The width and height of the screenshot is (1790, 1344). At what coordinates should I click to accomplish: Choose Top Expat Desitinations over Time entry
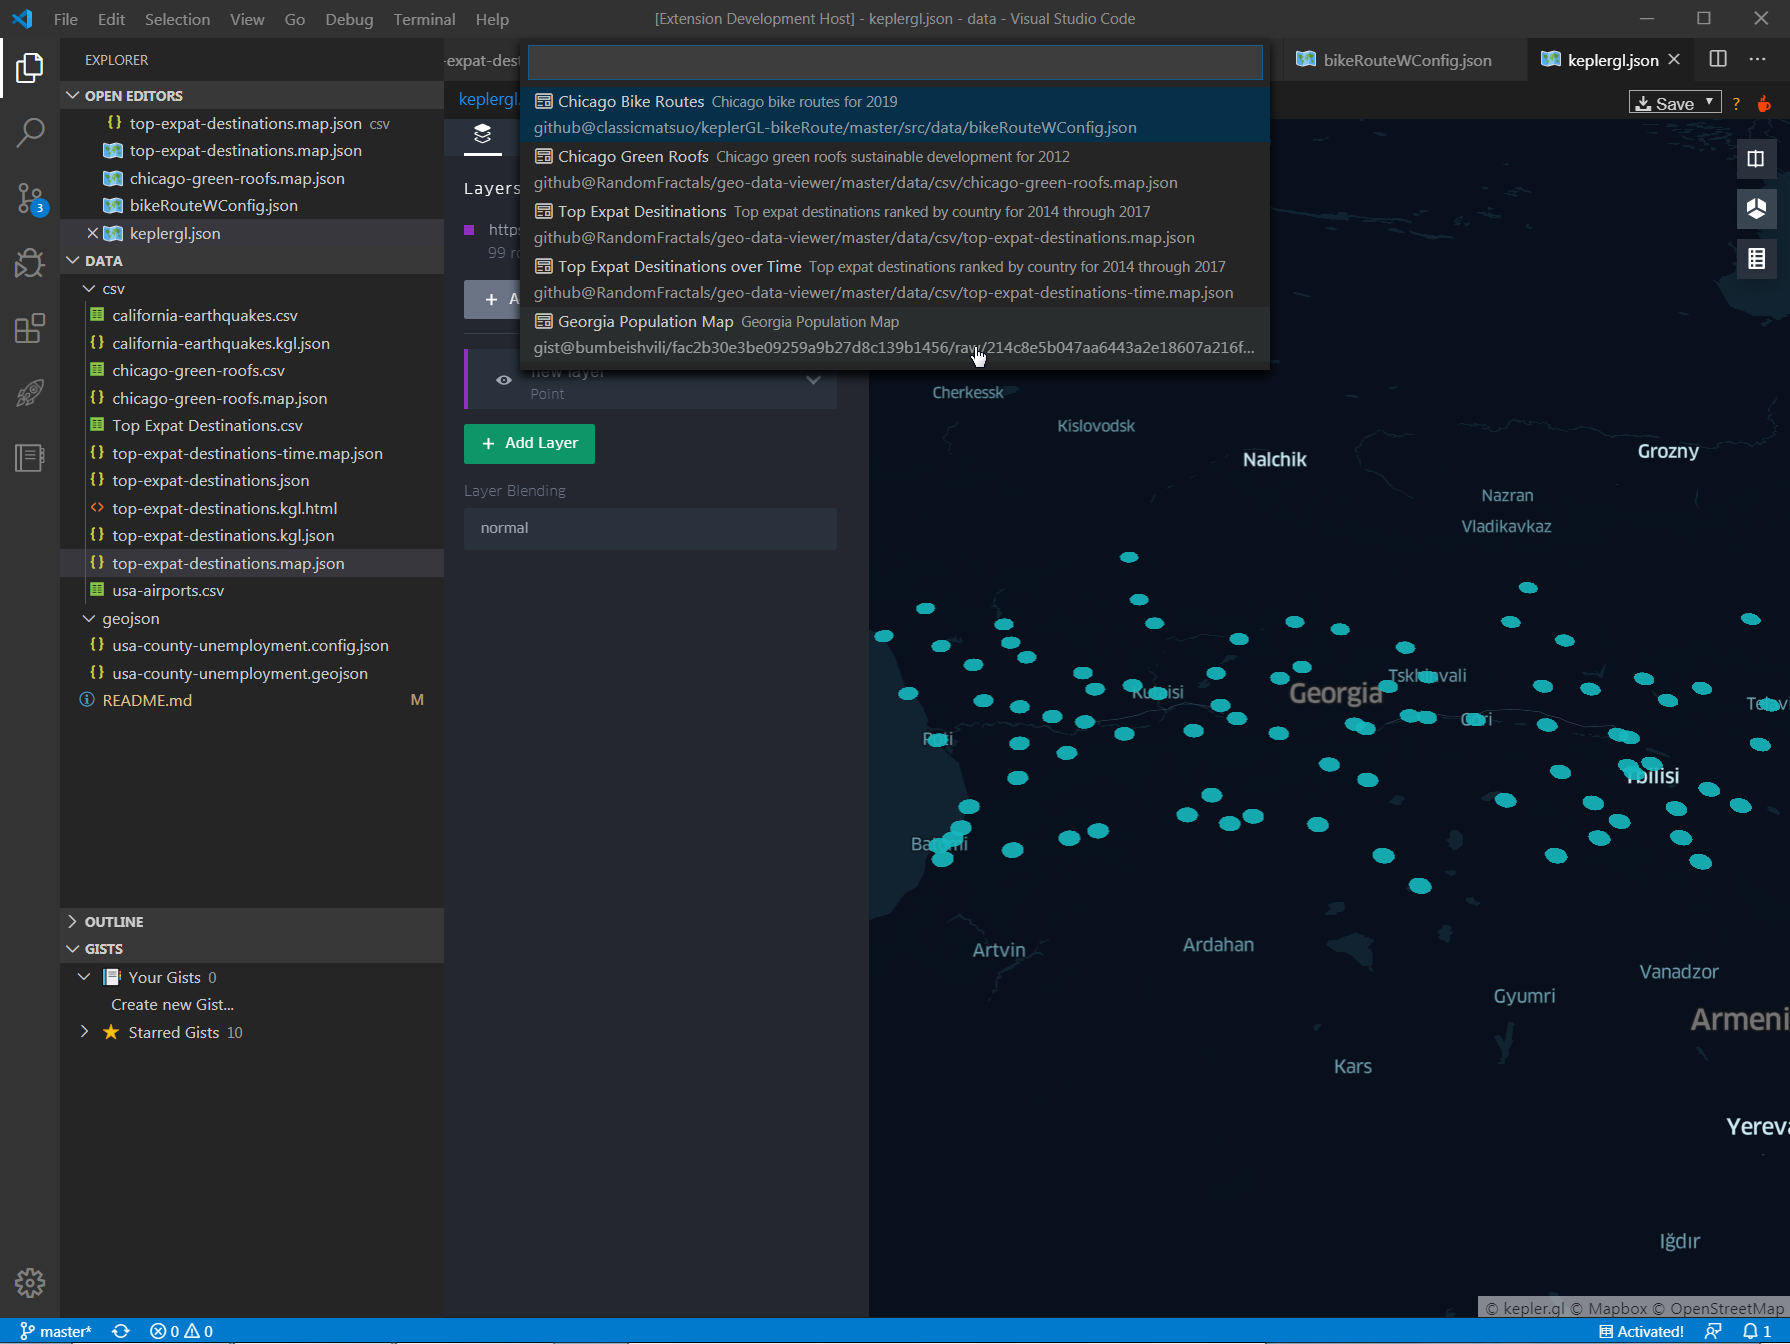pos(895,279)
